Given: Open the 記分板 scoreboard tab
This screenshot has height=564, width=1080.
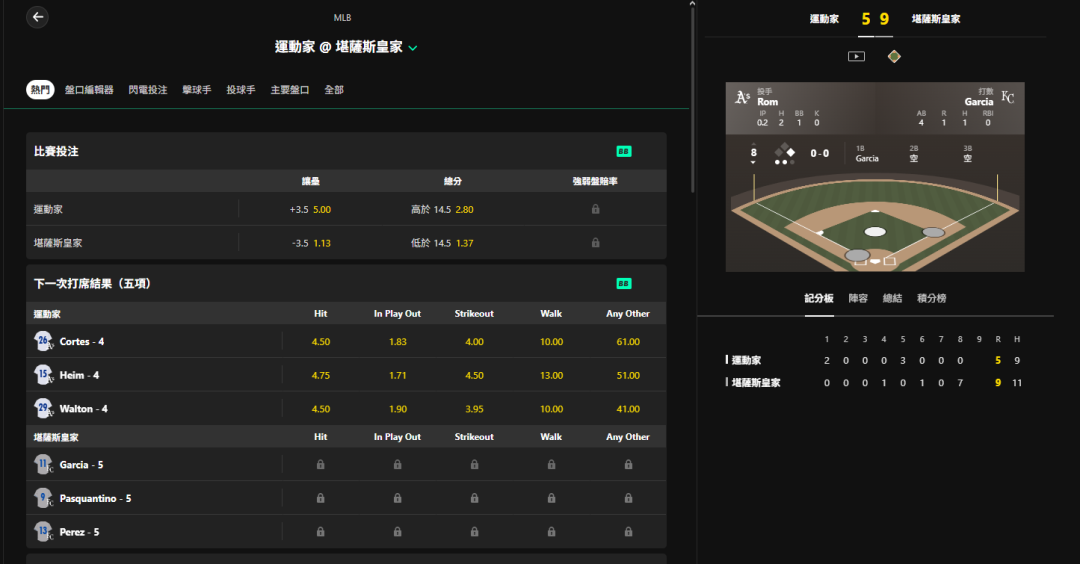Looking at the screenshot, I should (819, 298).
